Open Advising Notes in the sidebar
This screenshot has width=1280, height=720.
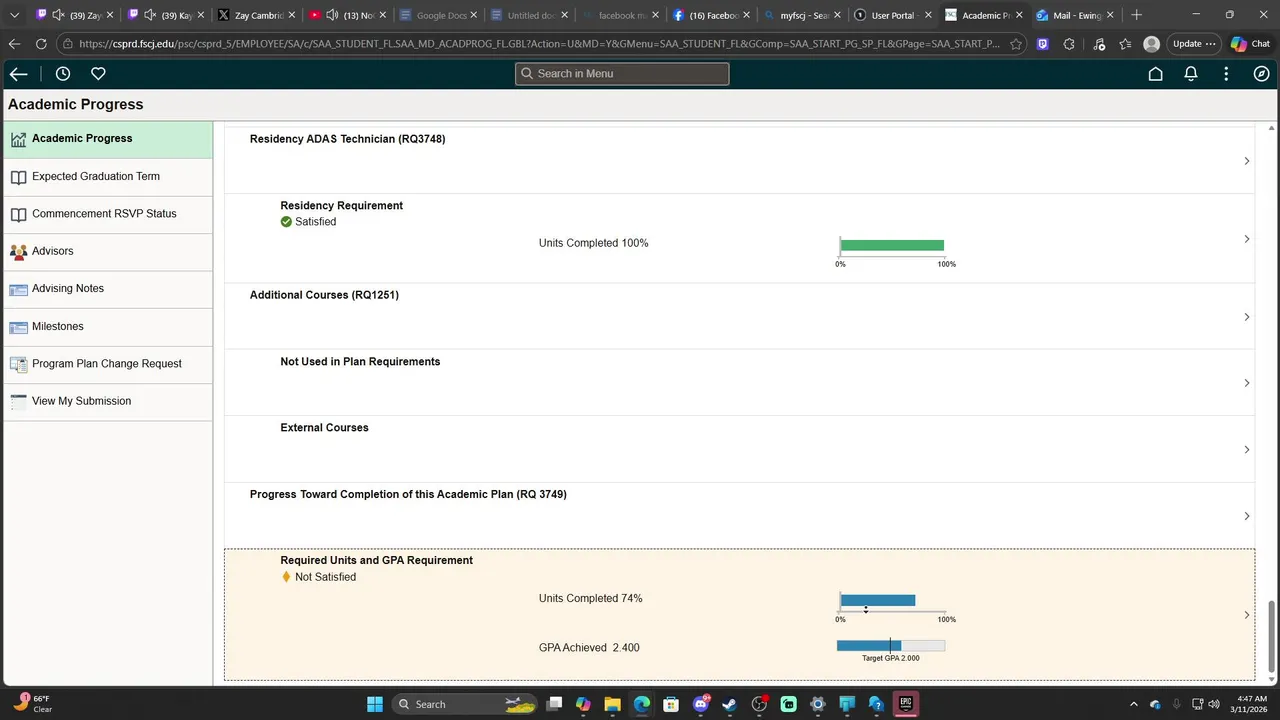108,289
